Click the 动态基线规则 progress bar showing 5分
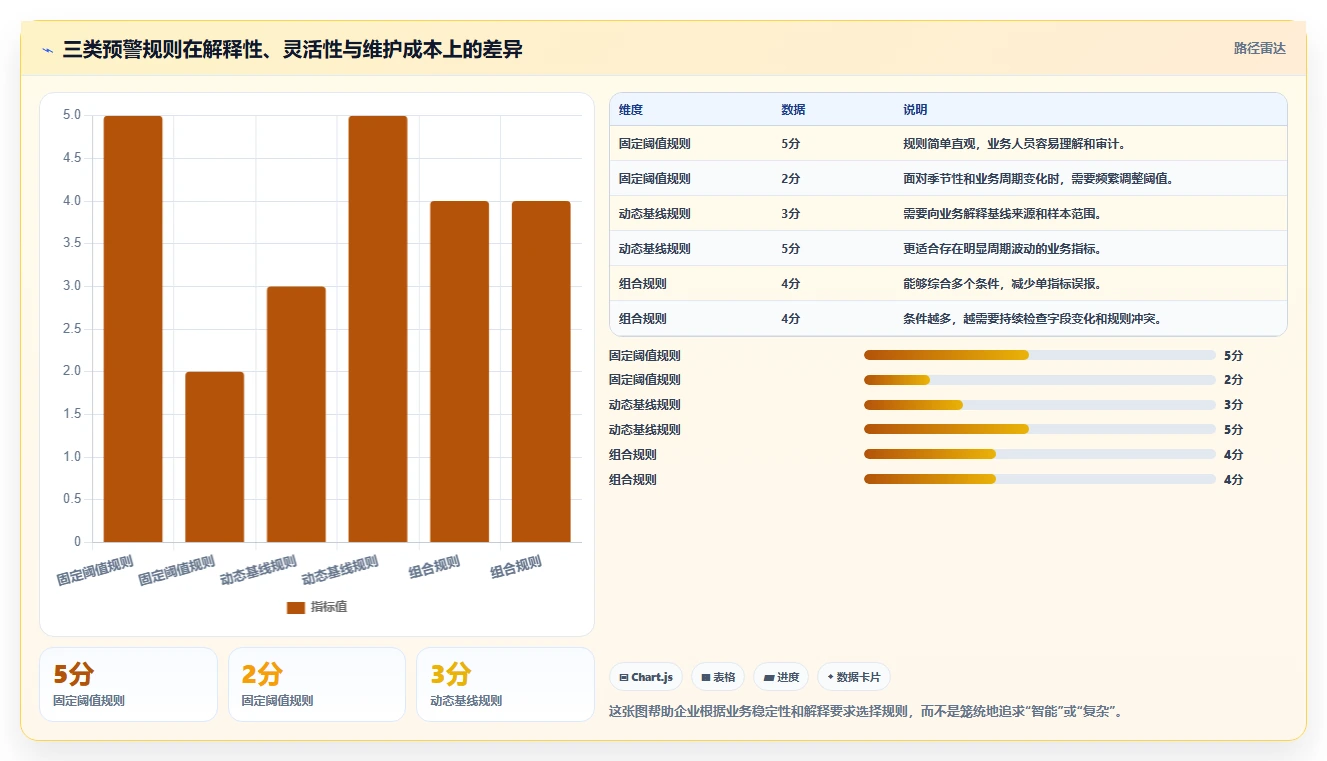The width and height of the screenshot is (1327, 761). coord(1040,430)
